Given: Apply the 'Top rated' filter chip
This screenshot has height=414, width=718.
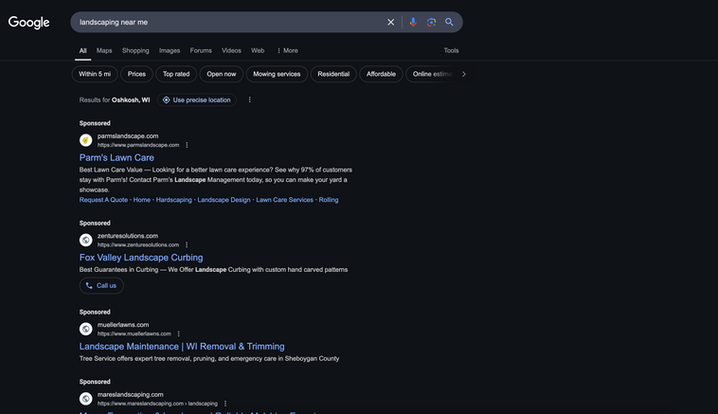Looking at the screenshot, I should pyautogui.click(x=176, y=74).
